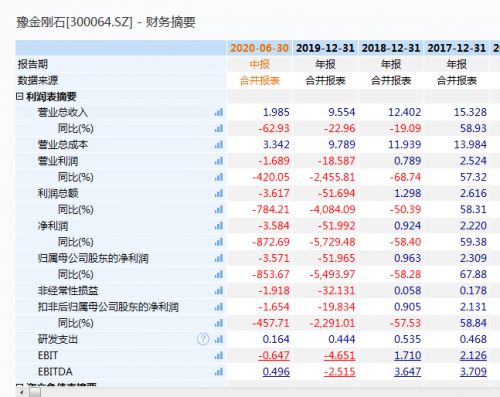The height and width of the screenshot is (397, 500).
Task: Open EBITDA value 3.647 link
Action: pyautogui.click(x=407, y=372)
